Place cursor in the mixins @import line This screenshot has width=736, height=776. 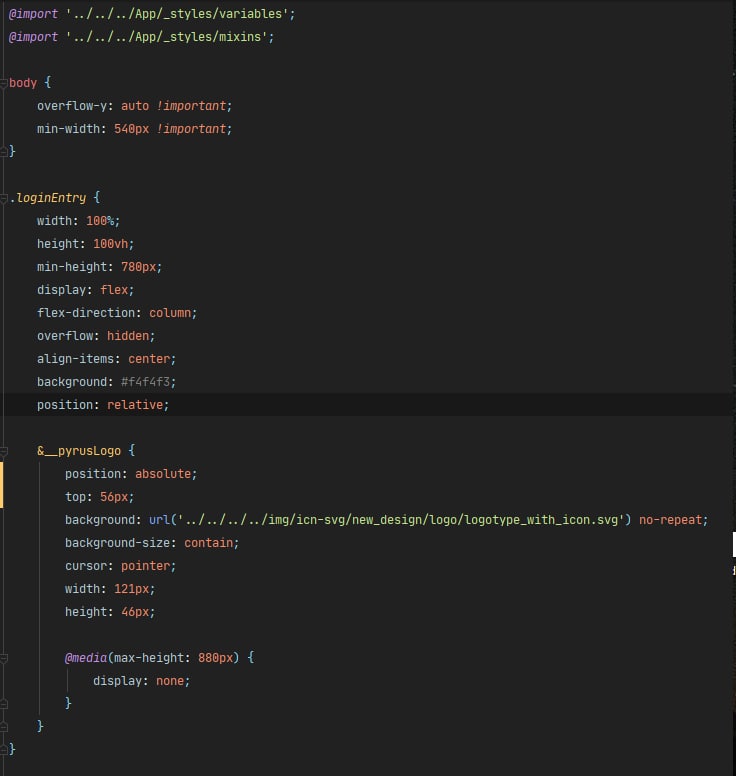141,37
